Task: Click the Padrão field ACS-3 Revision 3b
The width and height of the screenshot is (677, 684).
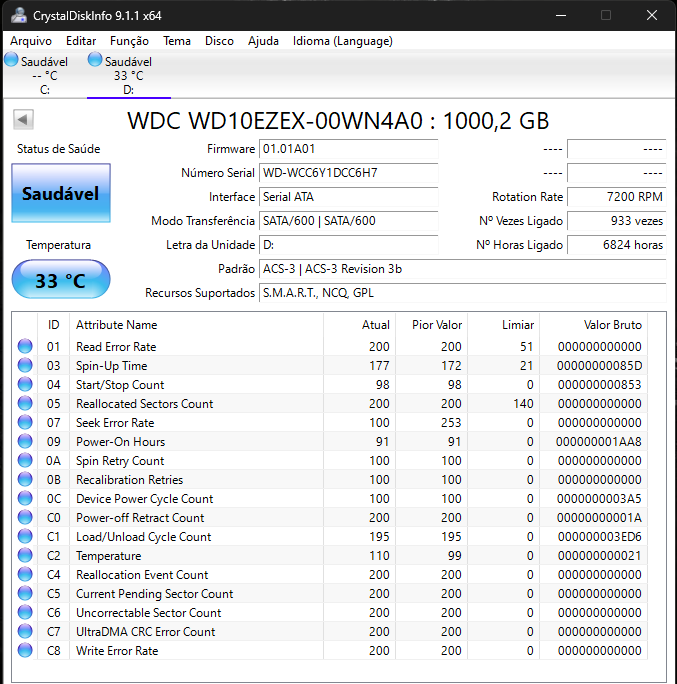Action: (x=463, y=269)
